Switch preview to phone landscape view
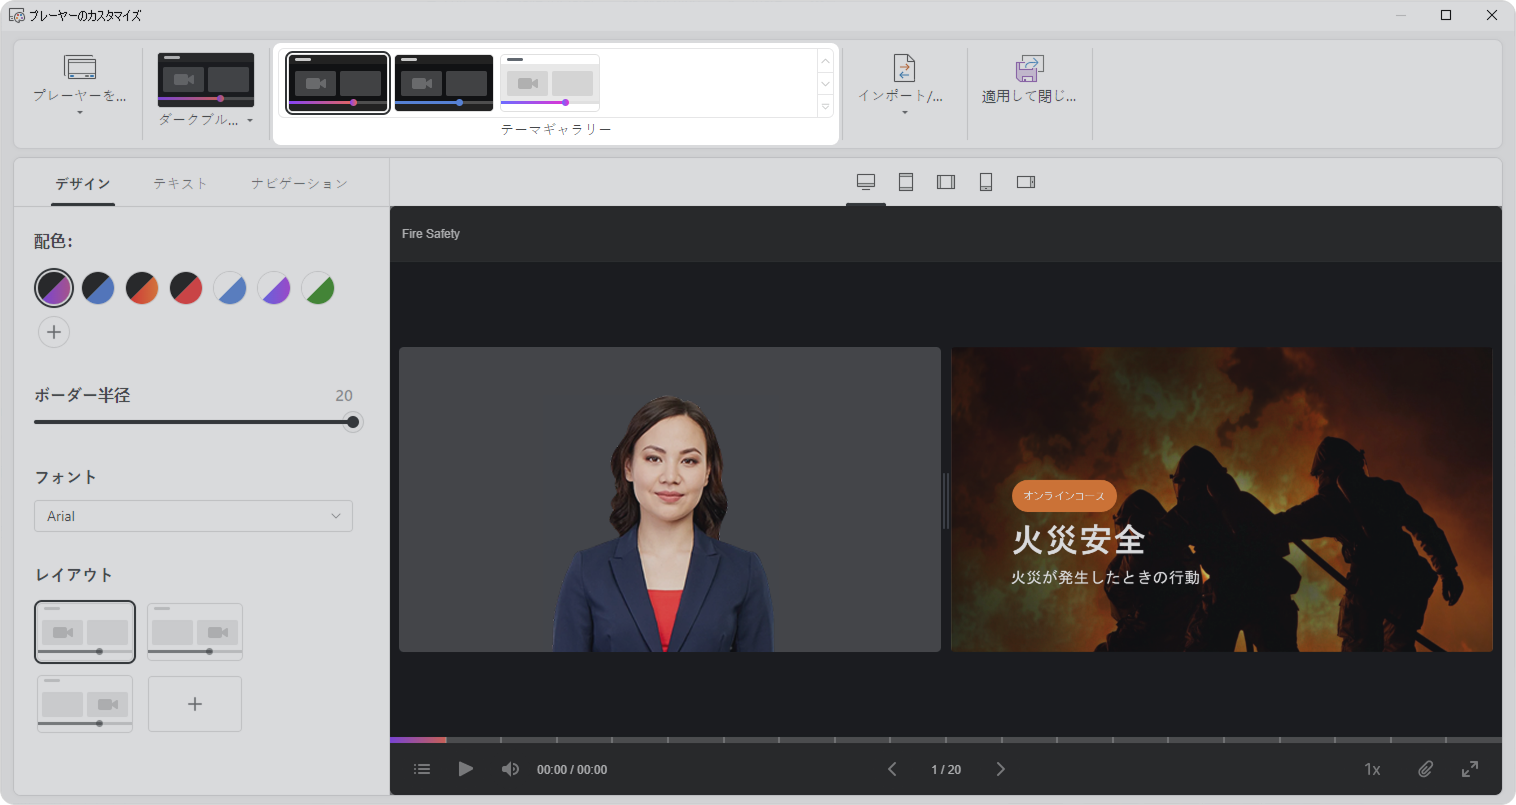1516x805 pixels. pos(1026,182)
